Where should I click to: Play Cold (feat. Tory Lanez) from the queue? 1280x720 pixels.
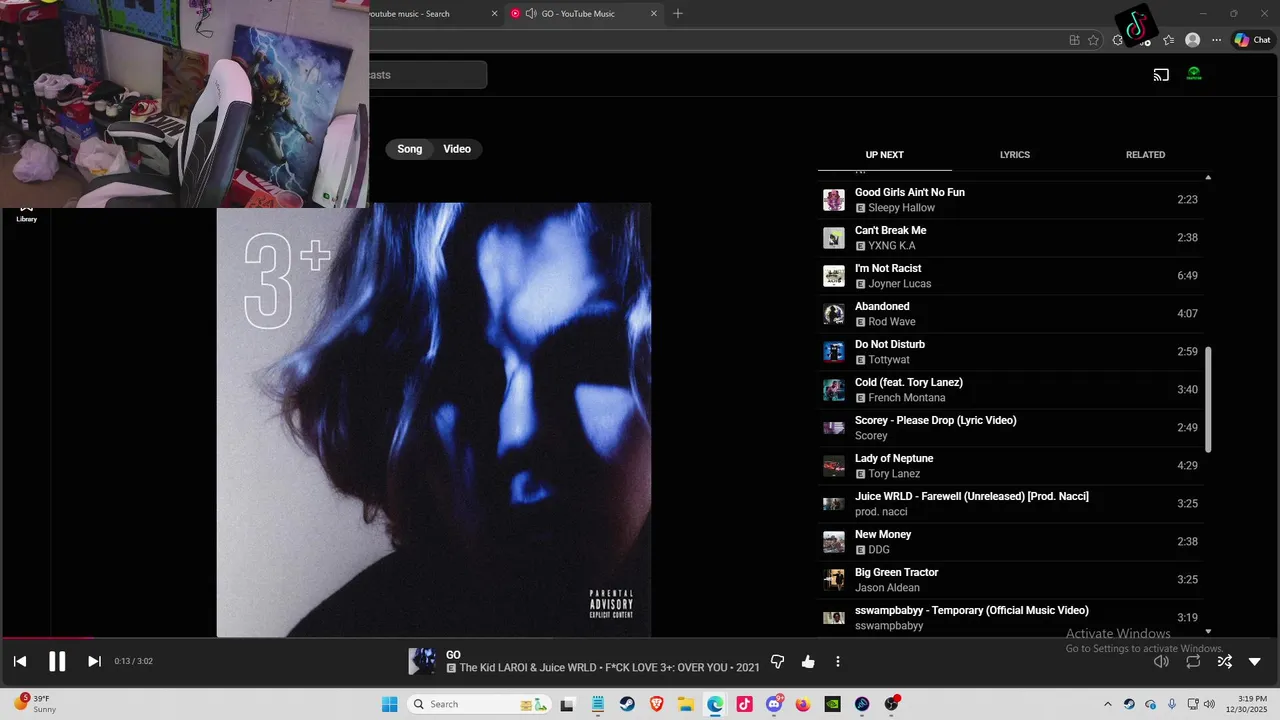pyautogui.click(x=1010, y=390)
